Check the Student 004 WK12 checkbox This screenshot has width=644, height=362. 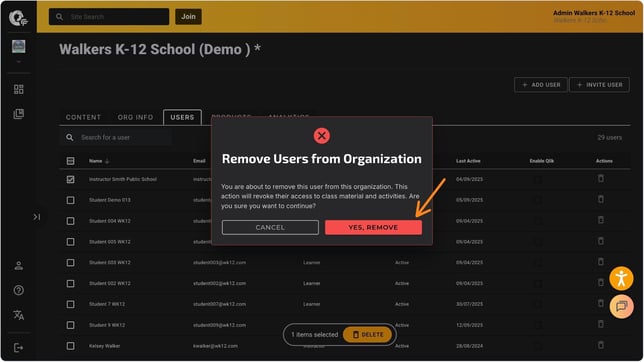pos(71,221)
